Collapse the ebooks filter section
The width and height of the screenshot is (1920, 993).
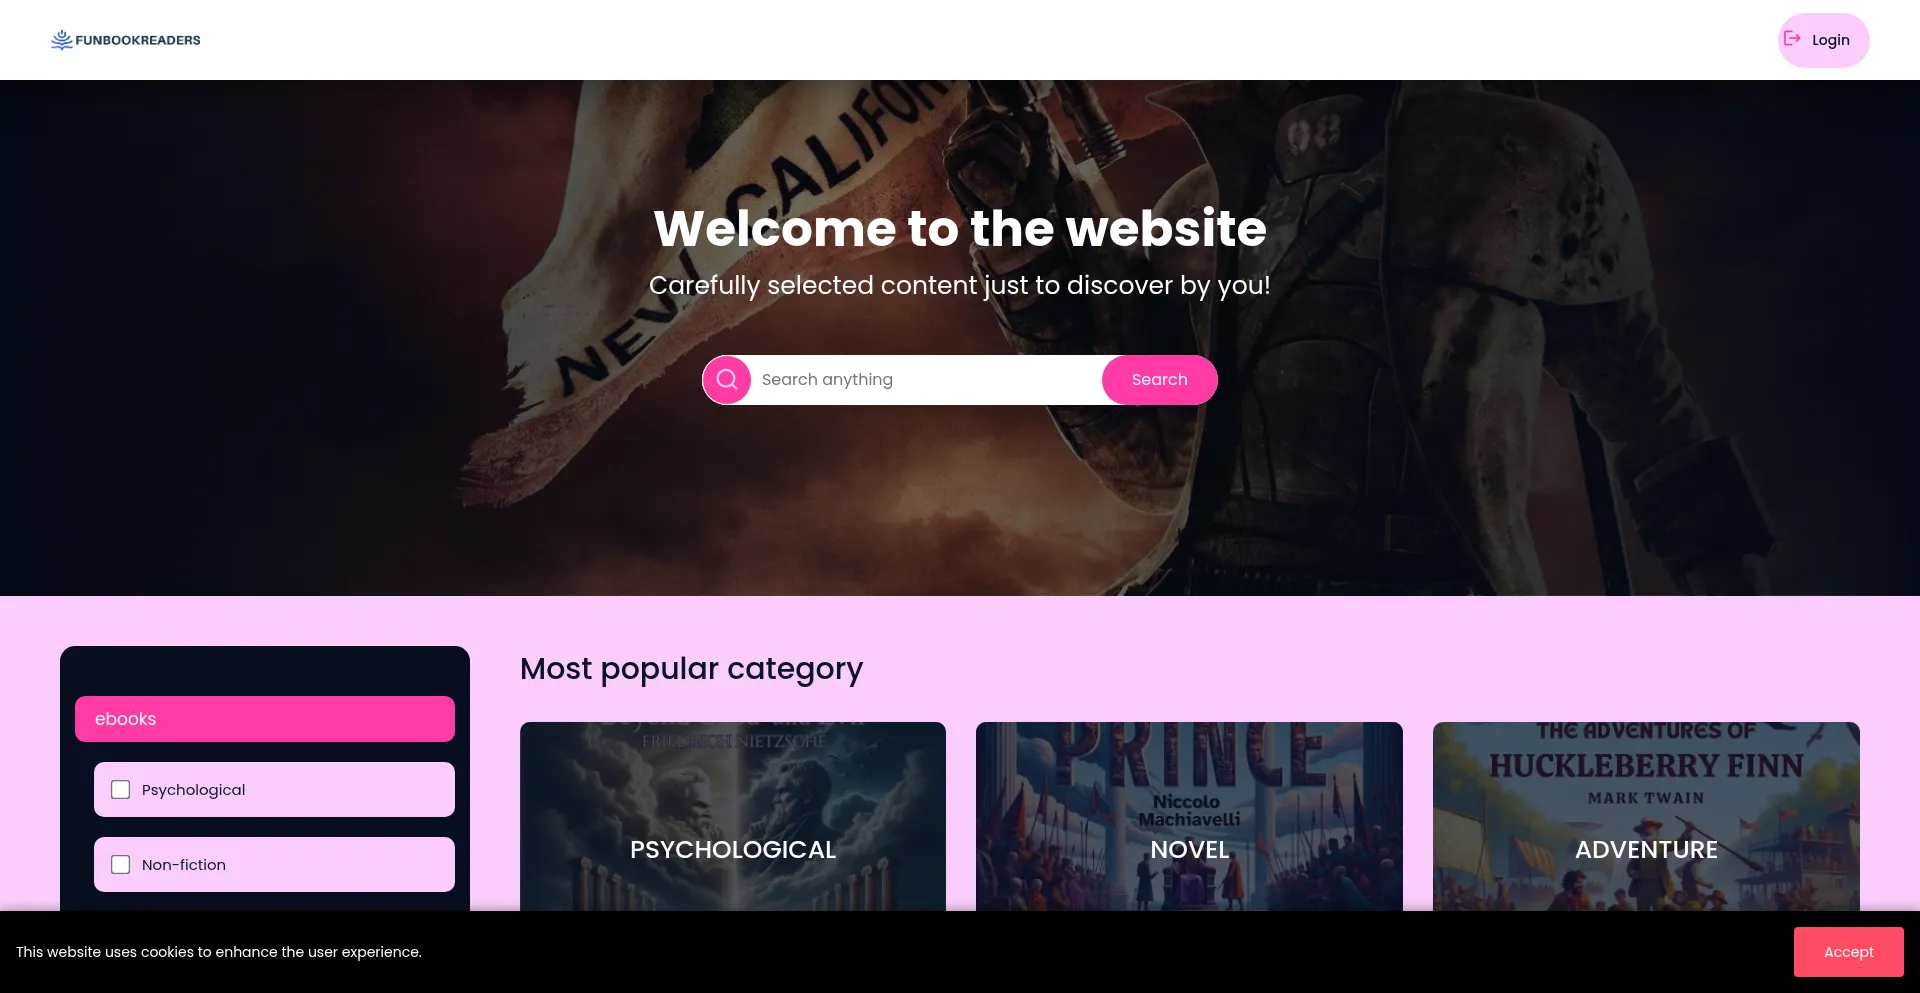[x=265, y=719]
